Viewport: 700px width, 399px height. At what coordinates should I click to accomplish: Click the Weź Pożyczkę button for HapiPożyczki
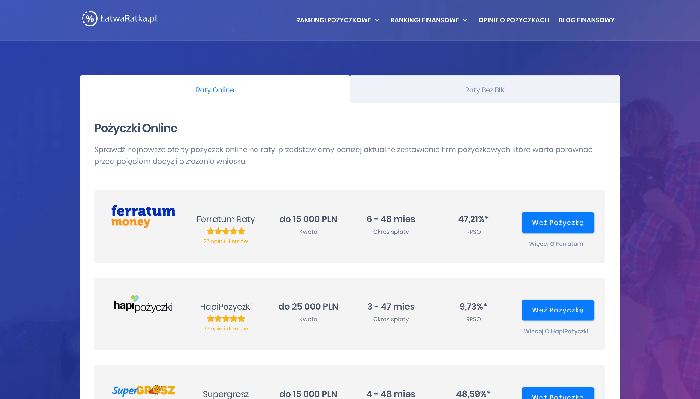558,310
